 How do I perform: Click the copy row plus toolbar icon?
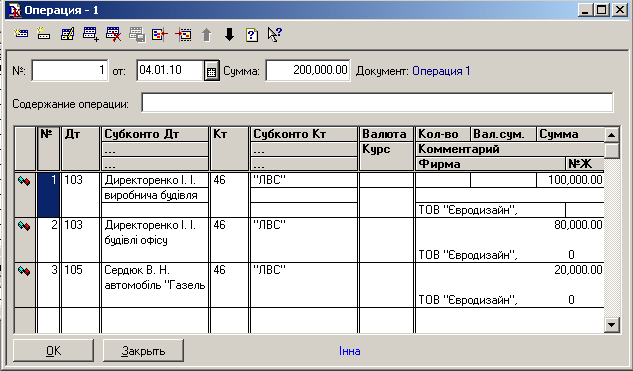coord(90,34)
